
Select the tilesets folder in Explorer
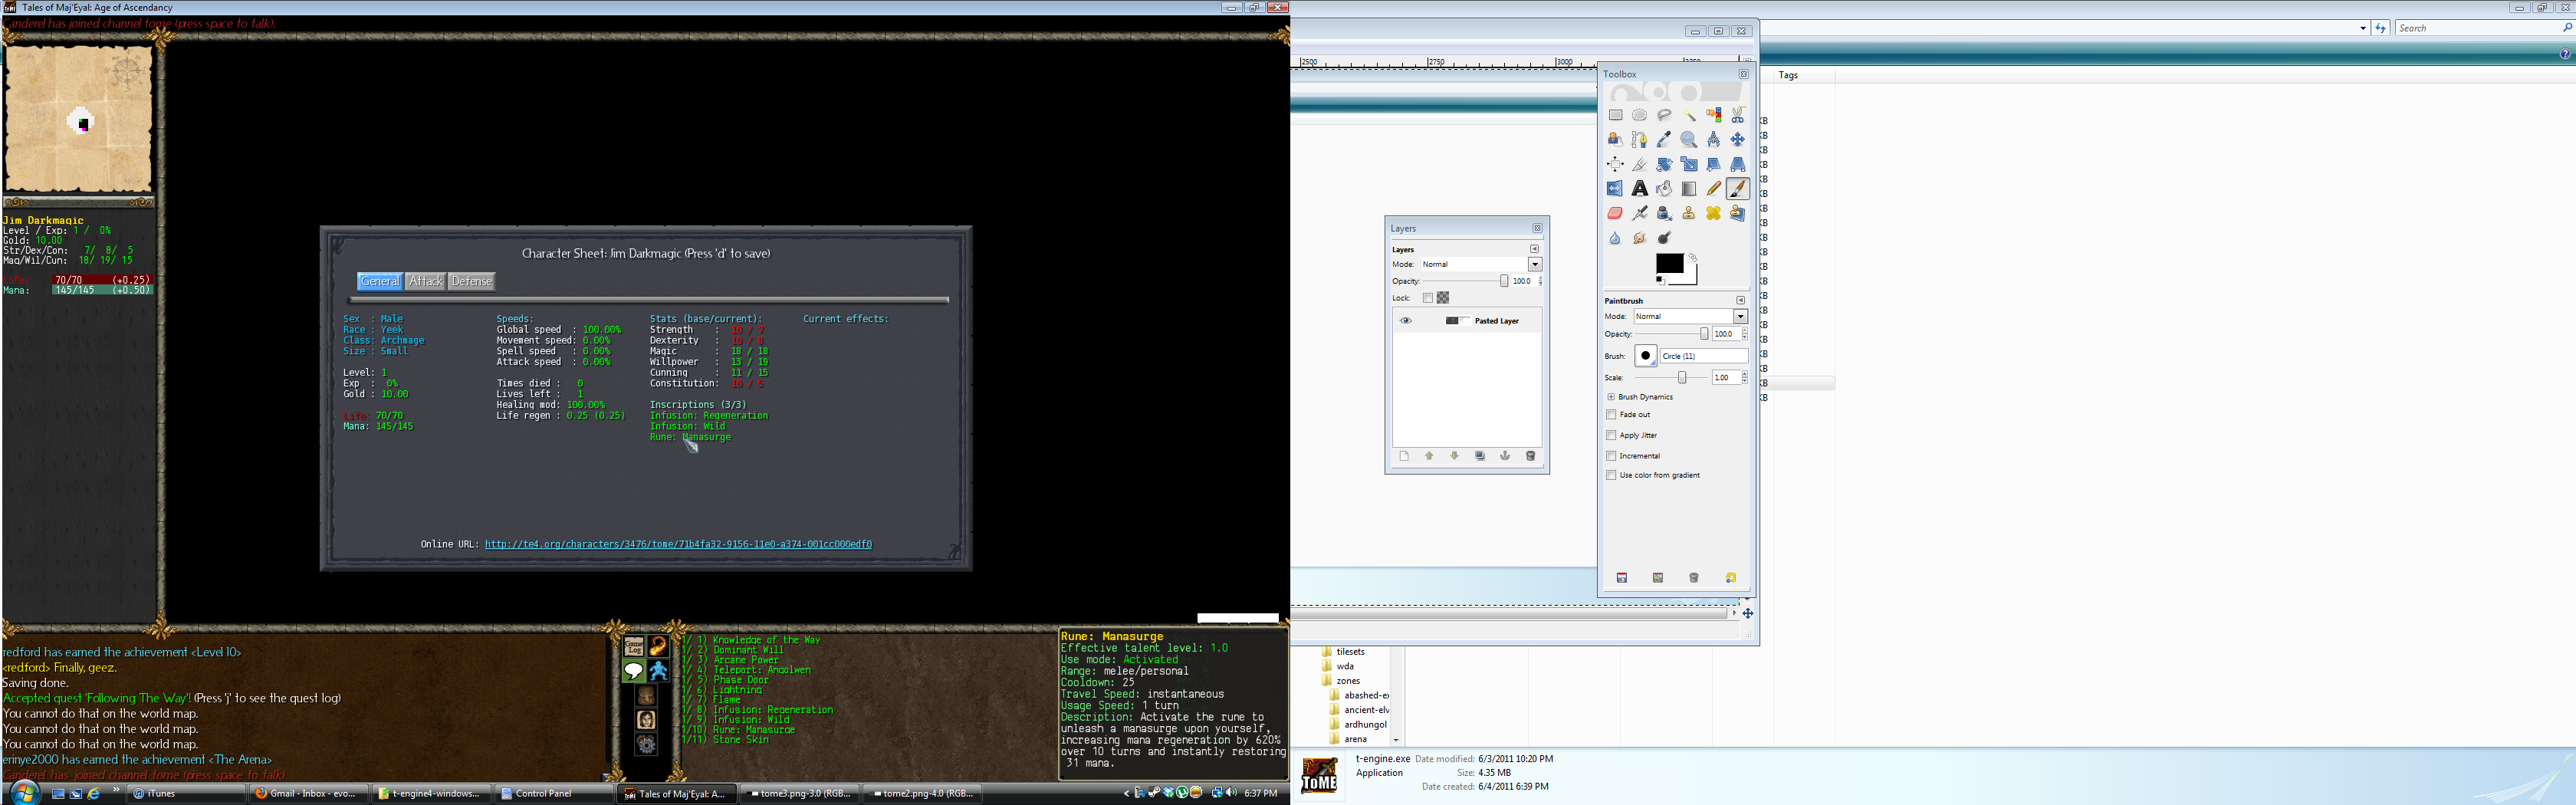[1343, 651]
